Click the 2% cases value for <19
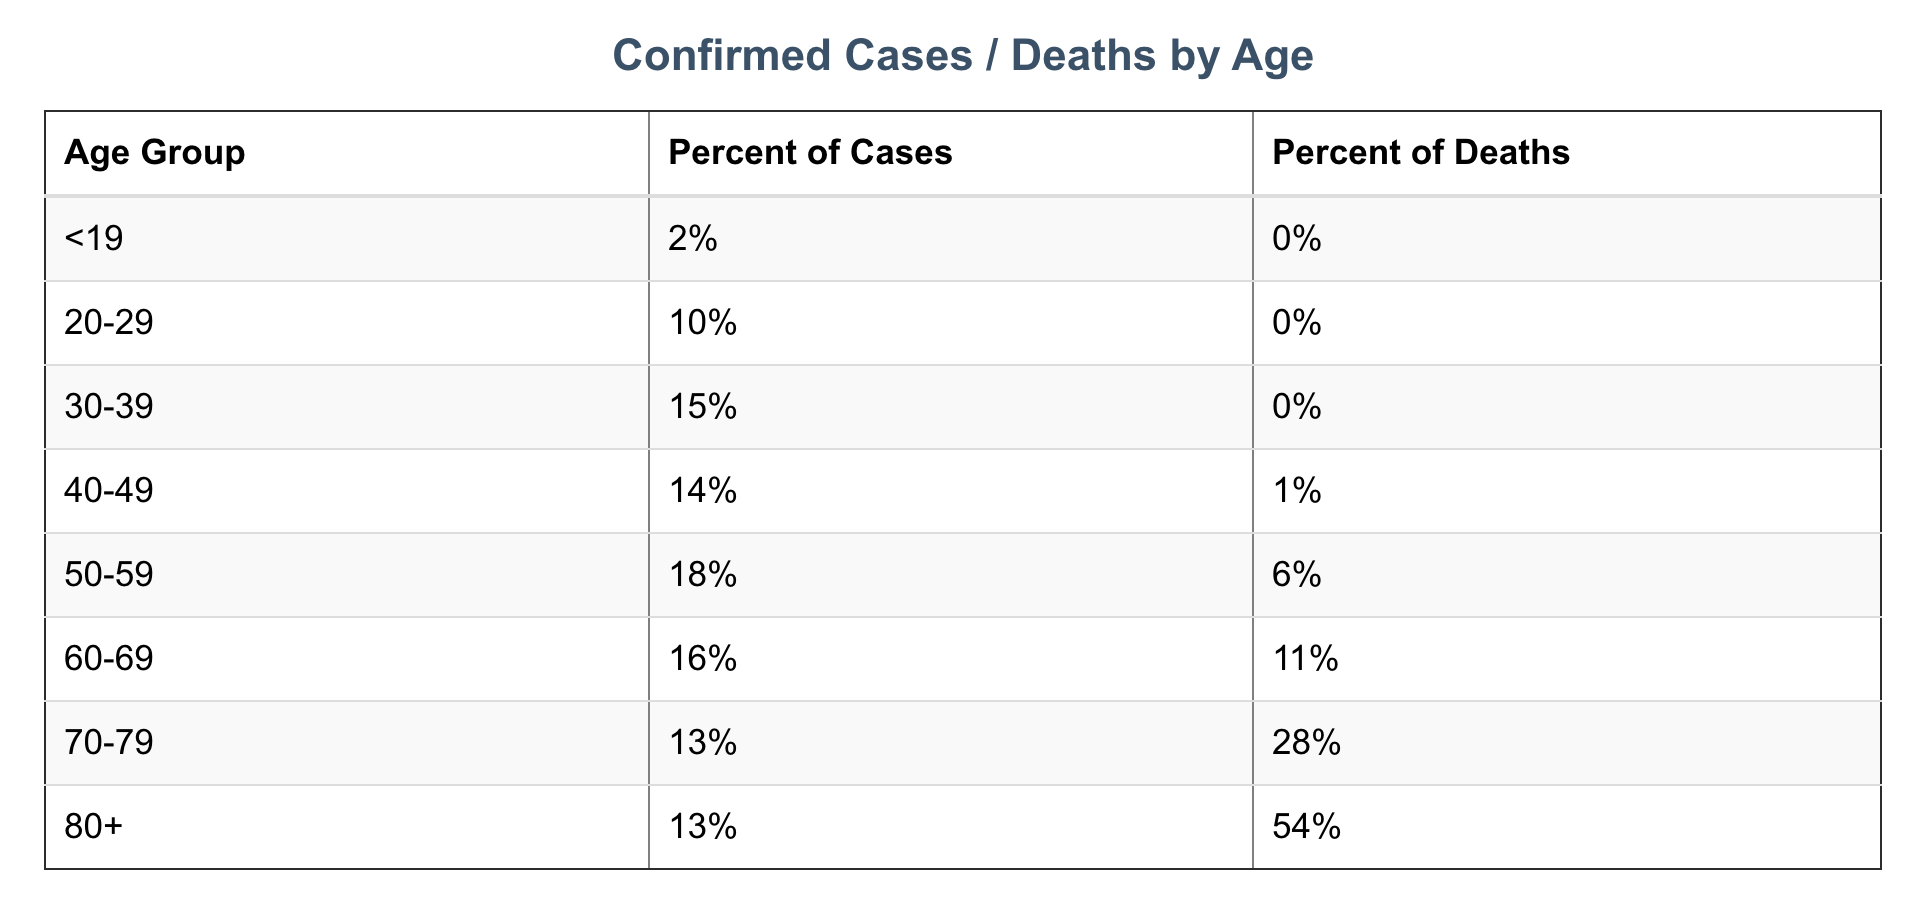Viewport: 1926px width, 904px height. click(693, 238)
